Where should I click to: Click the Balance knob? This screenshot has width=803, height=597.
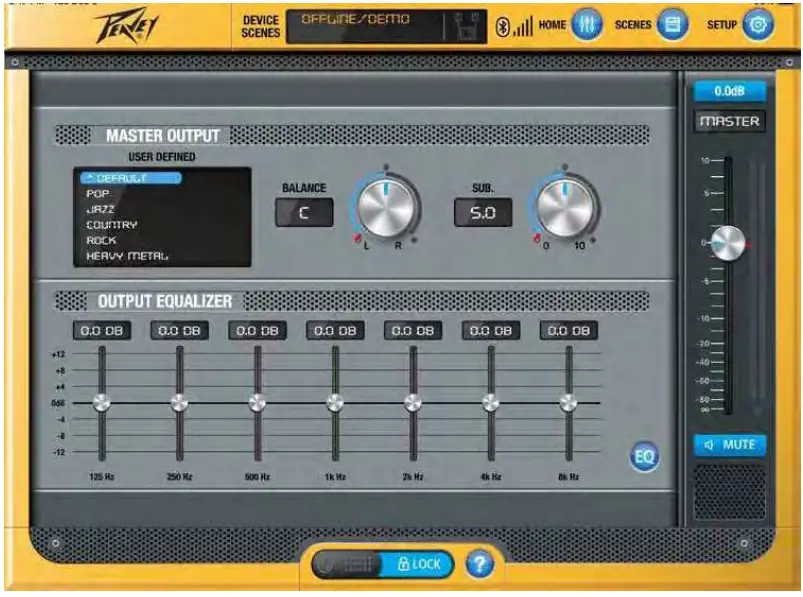pyautogui.click(x=386, y=208)
